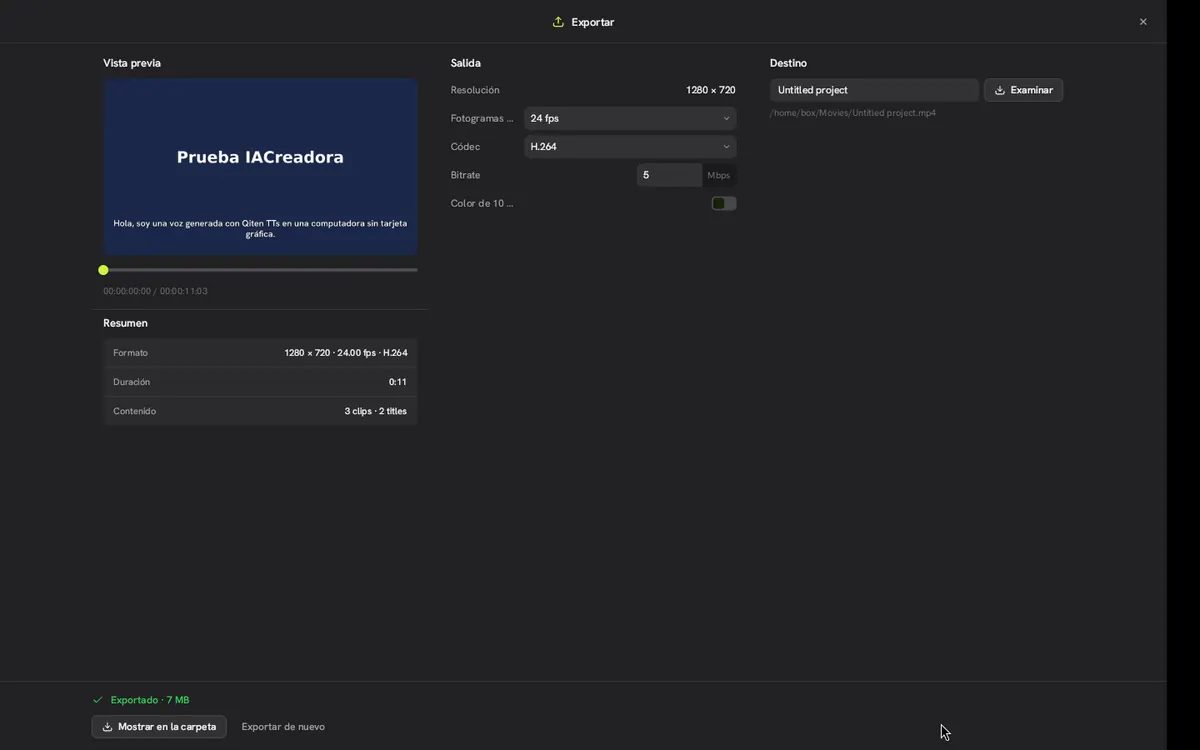Toggle the Color de 10 bits switch
The height and width of the screenshot is (750, 1200).
coord(724,203)
